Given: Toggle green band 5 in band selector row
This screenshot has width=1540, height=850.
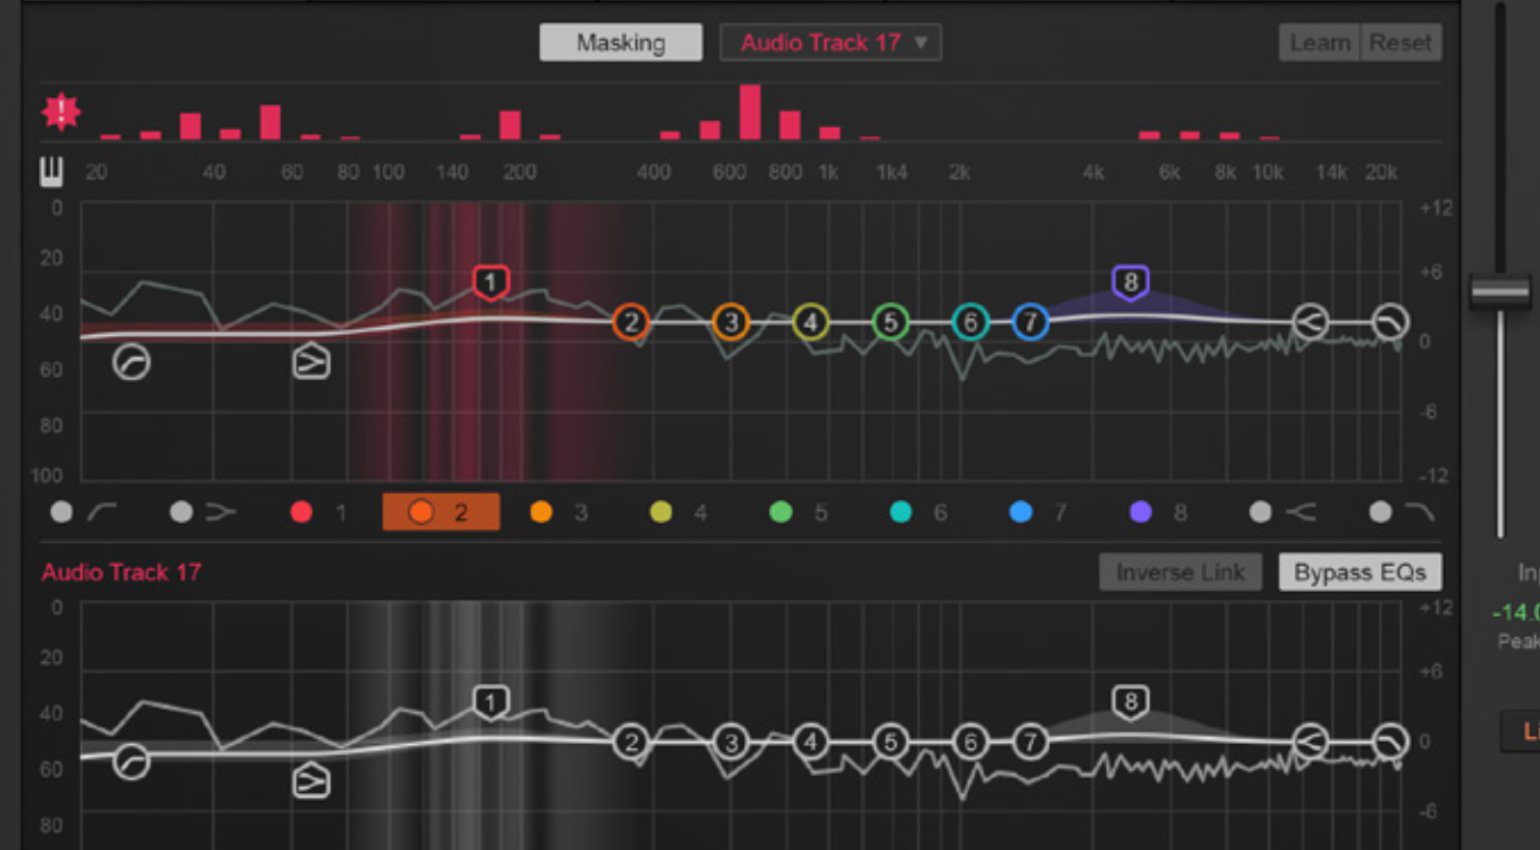Looking at the screenshot, I should pos(799,512).
